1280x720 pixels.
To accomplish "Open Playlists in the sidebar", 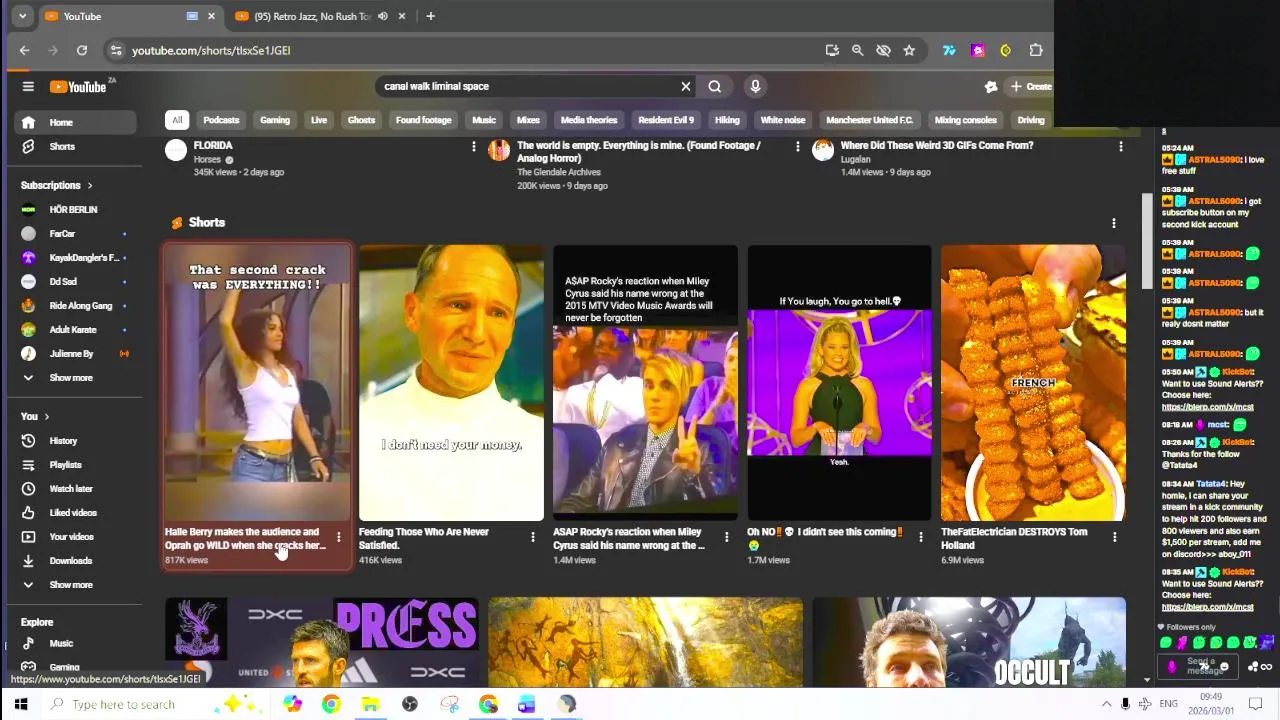I will tap(75, 465).
